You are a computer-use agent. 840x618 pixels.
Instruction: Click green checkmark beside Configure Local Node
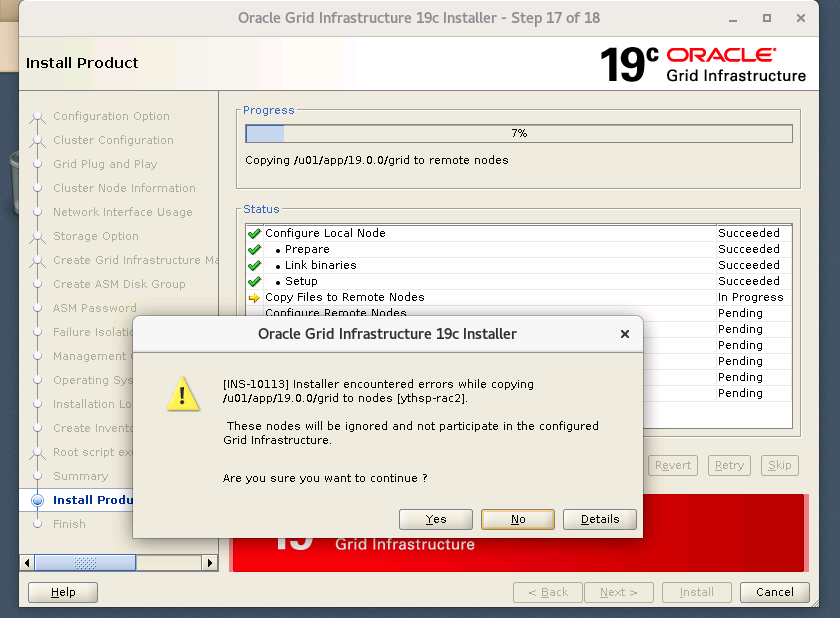254,234
